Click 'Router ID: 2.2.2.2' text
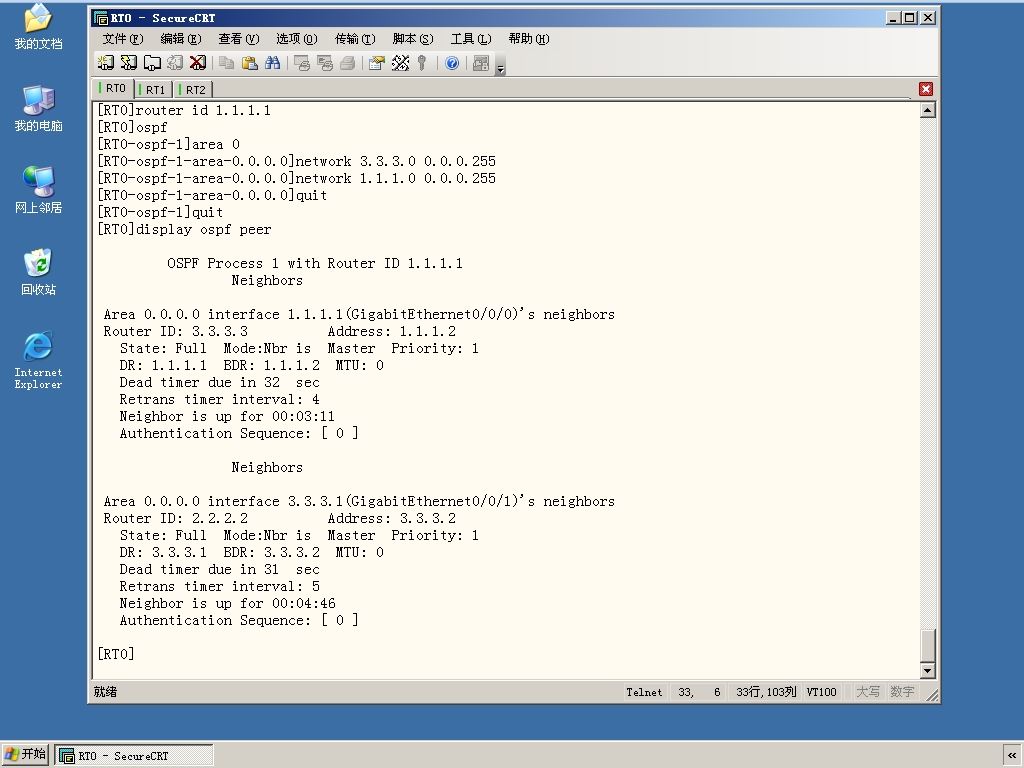This screenshot has height=768, width=1024. (x=176, y=519)
